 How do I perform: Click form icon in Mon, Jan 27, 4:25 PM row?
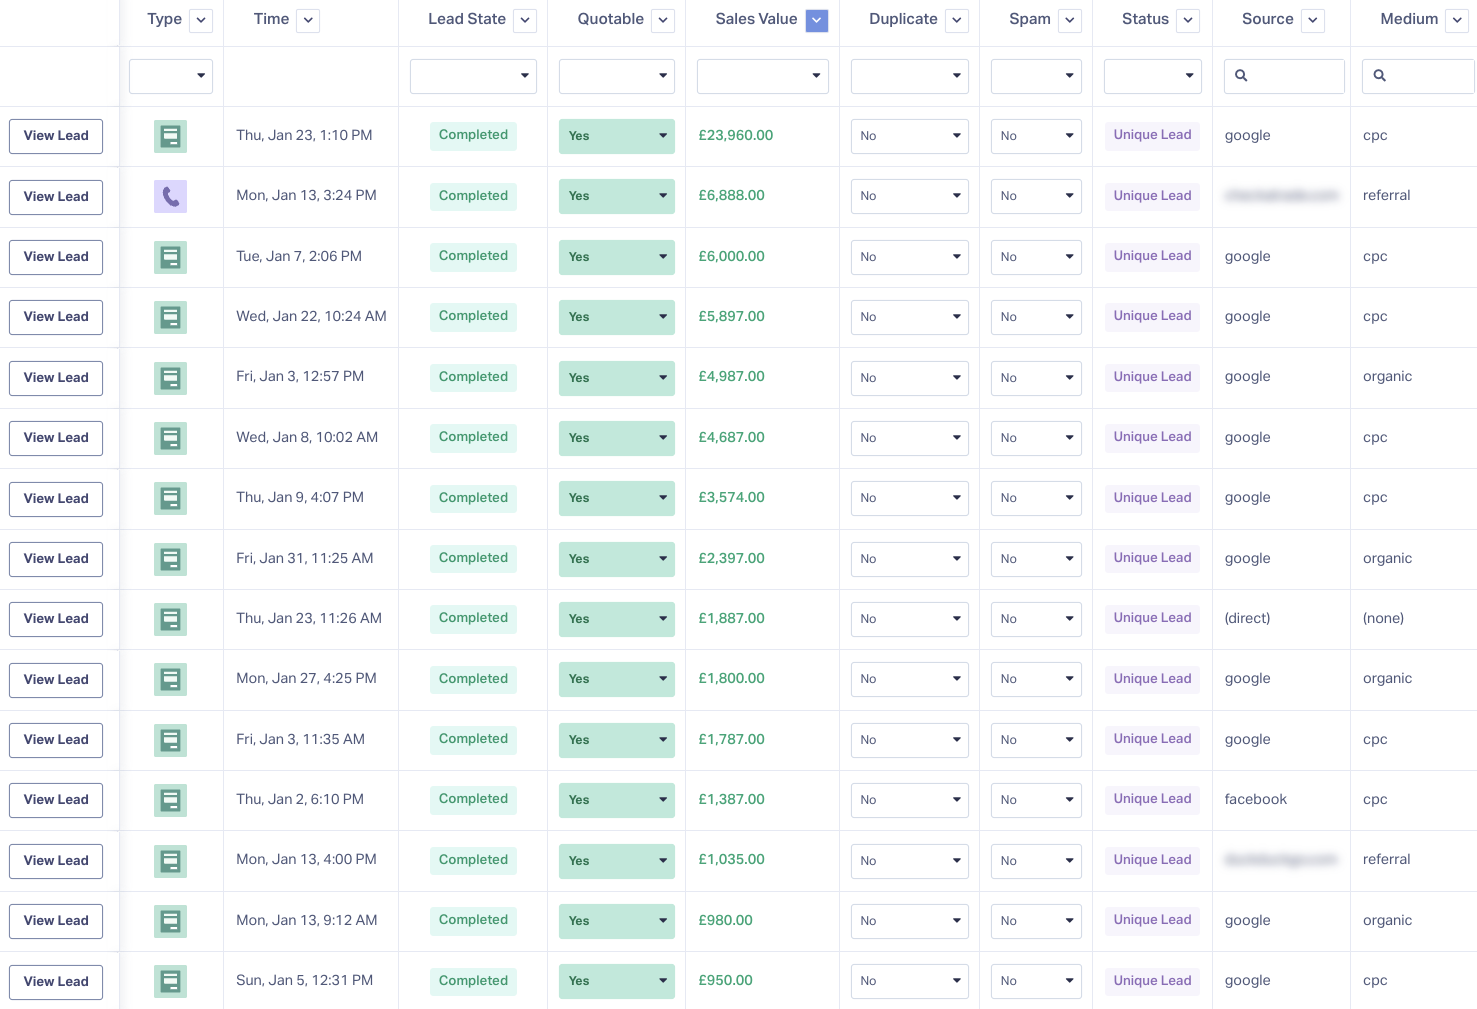click(170, 679)
